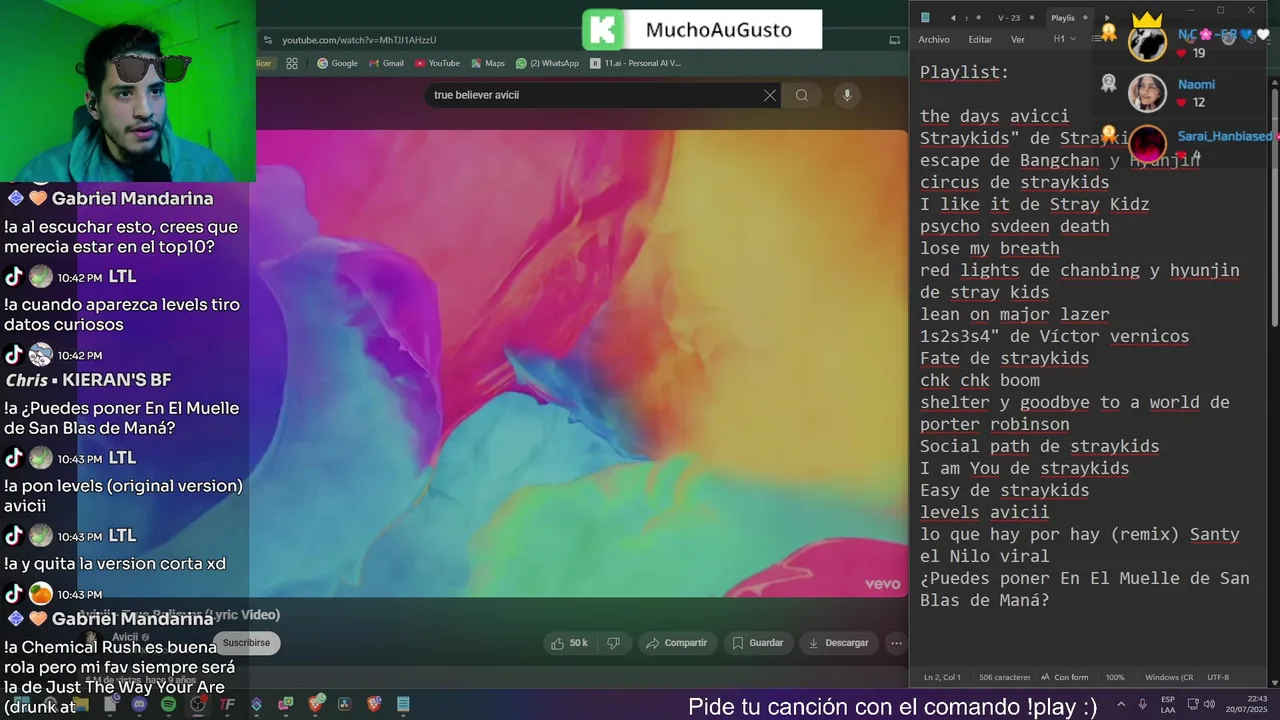1280x720 pixels.
Task: Activate YouTube voice search microphone
Action: 847,95
